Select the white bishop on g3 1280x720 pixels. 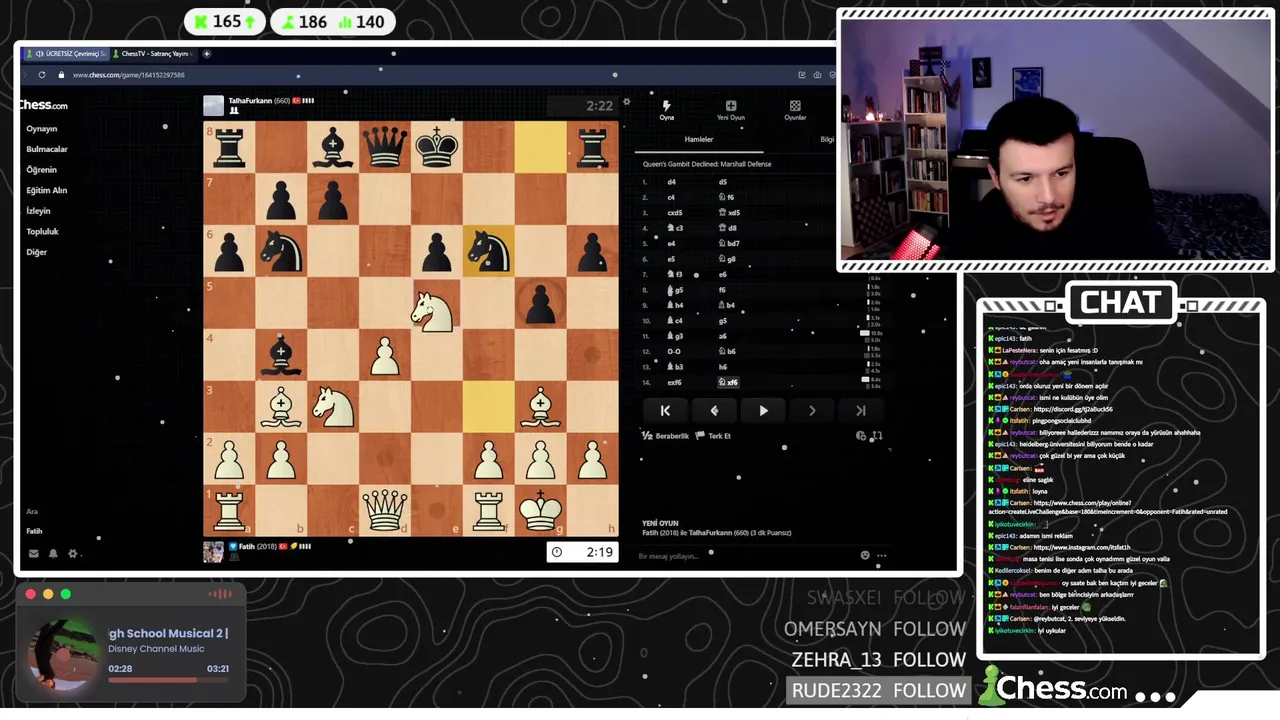[540, 407]
